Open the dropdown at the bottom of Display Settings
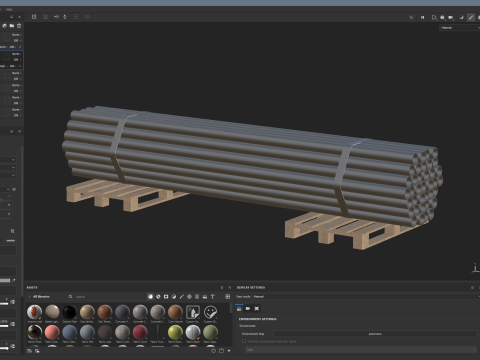Image resolution: width=480 pixels, height=360 pixels. tap(361, 350)
